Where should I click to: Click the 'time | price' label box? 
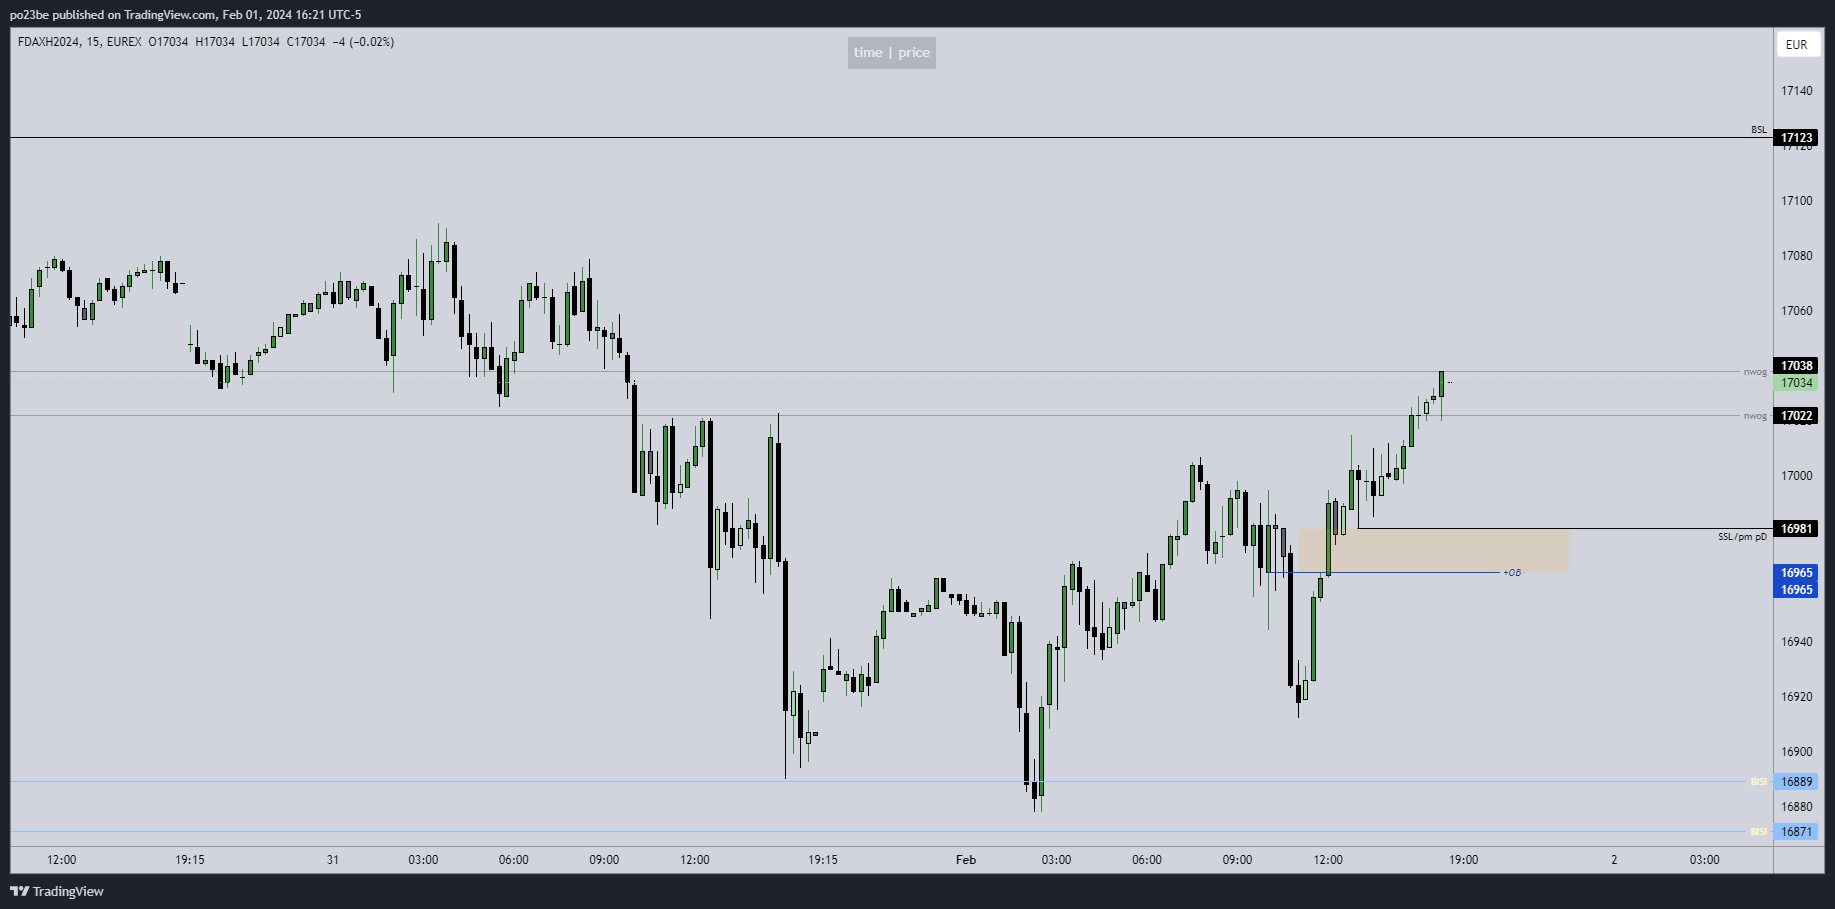[891, 53]
